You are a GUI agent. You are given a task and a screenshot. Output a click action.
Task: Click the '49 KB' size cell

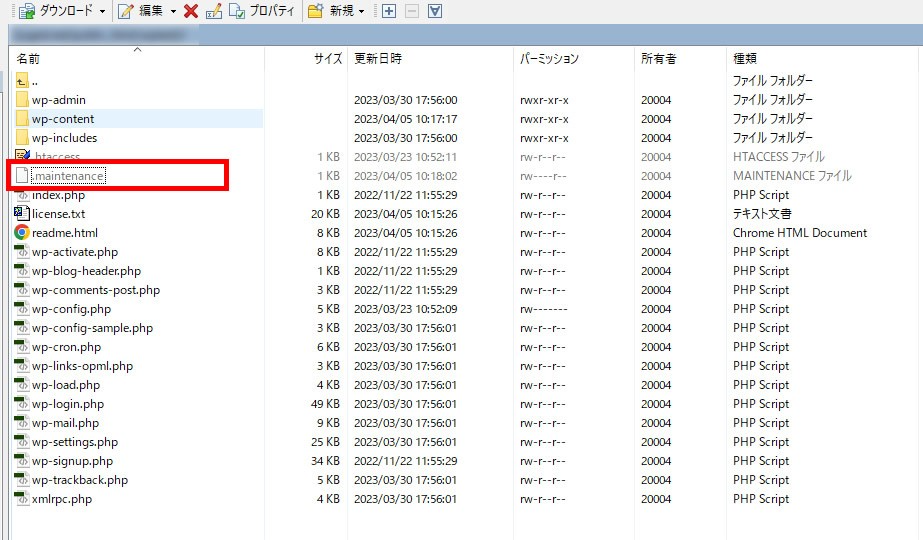click(x=326, y=404)
